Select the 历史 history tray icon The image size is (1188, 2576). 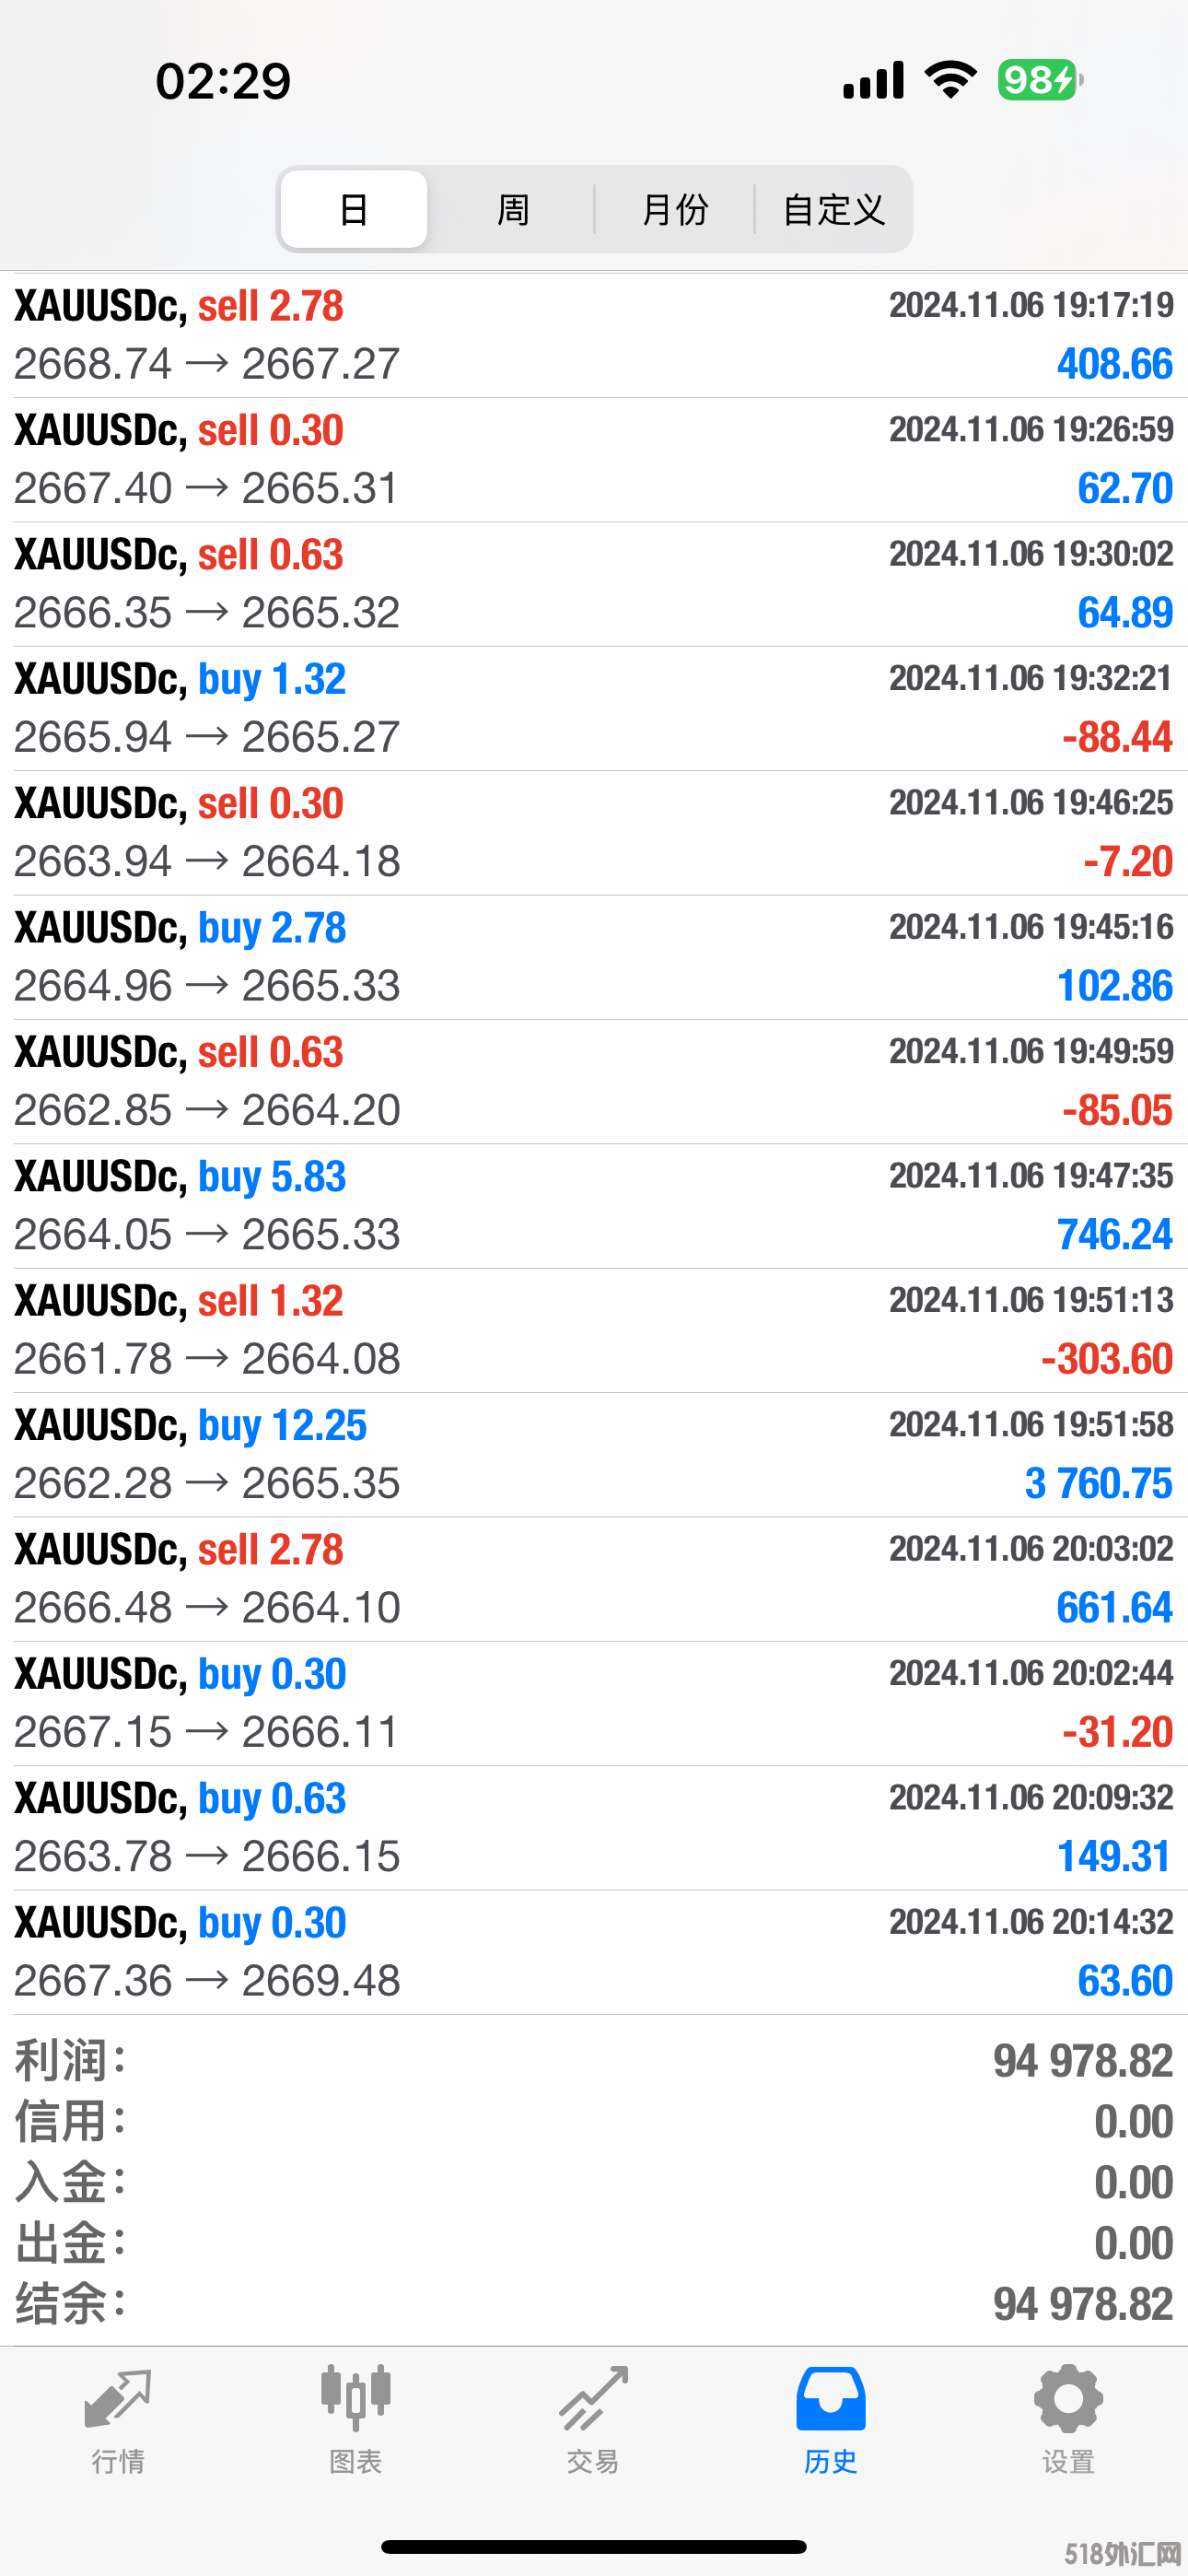830,2400
